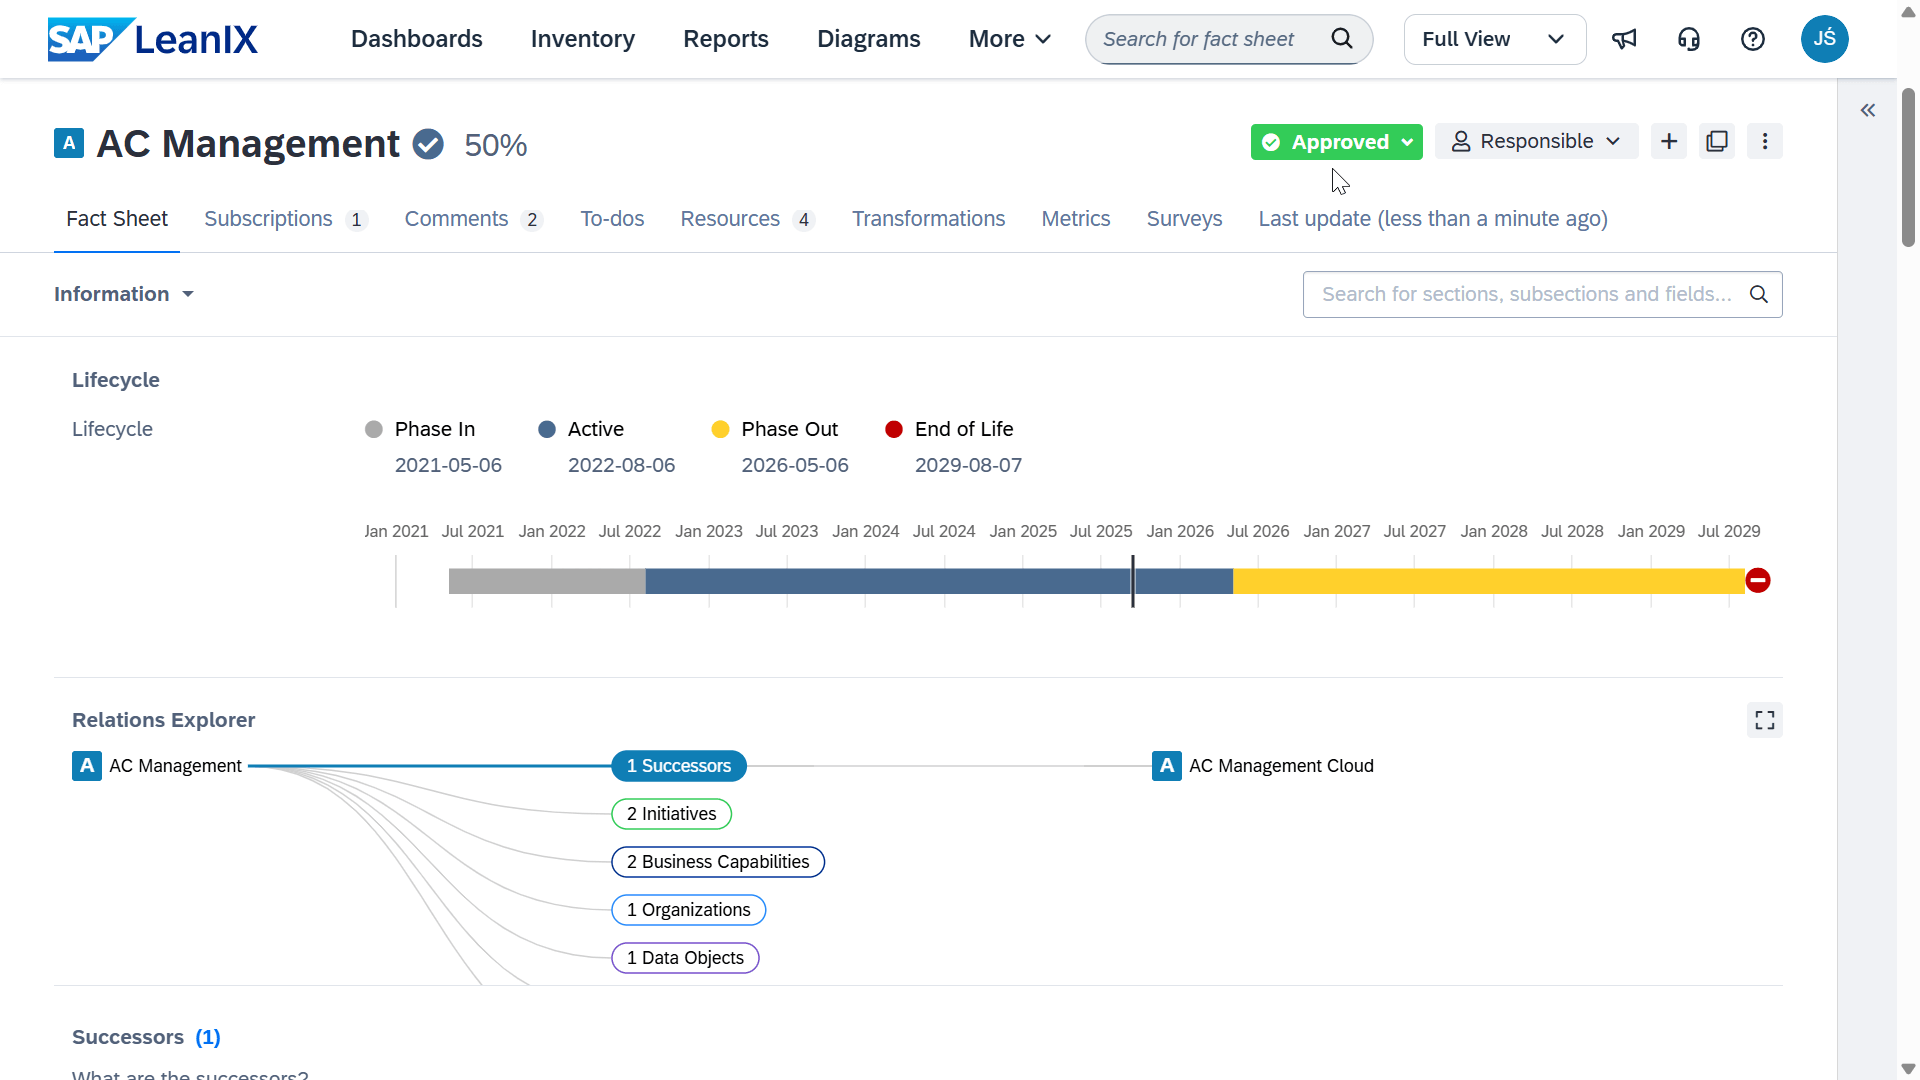
Task: Collapse the right side panel chevrons
Action: point(1868,110)
